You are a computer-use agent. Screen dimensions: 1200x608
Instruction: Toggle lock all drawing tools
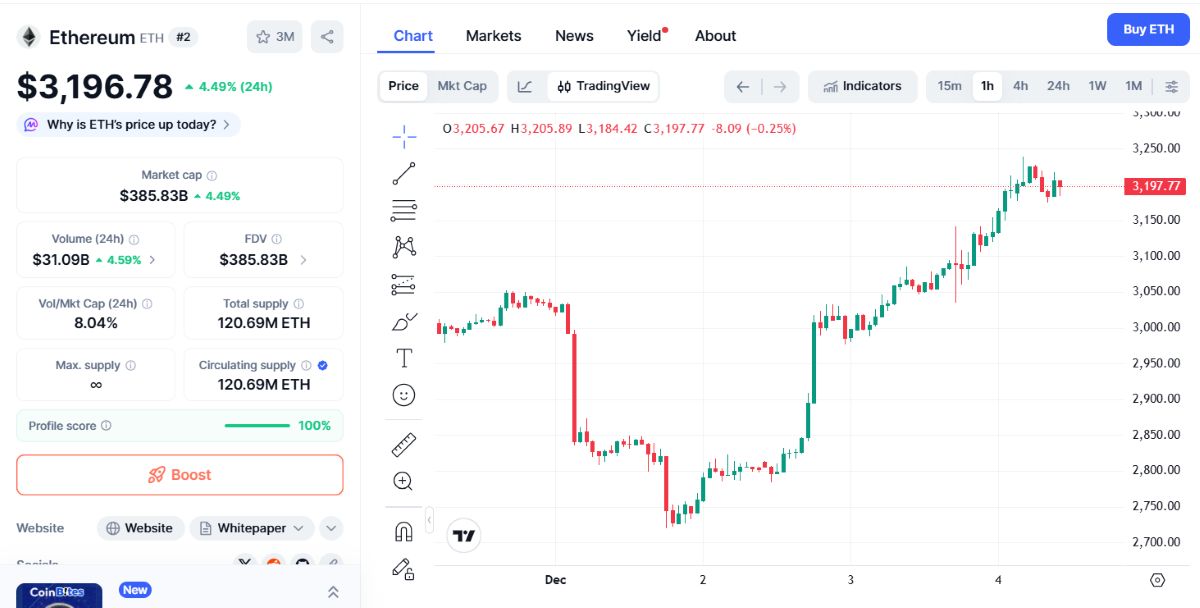point(404,569)
